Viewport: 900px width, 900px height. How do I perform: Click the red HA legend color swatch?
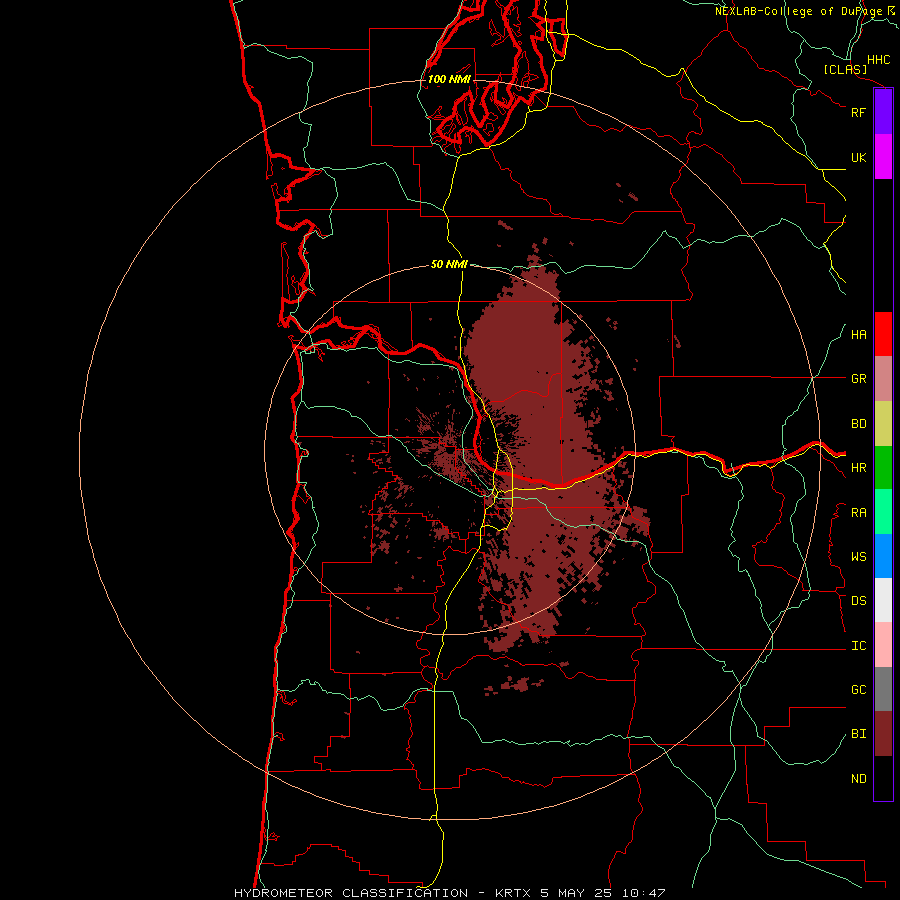pos(883,334)
